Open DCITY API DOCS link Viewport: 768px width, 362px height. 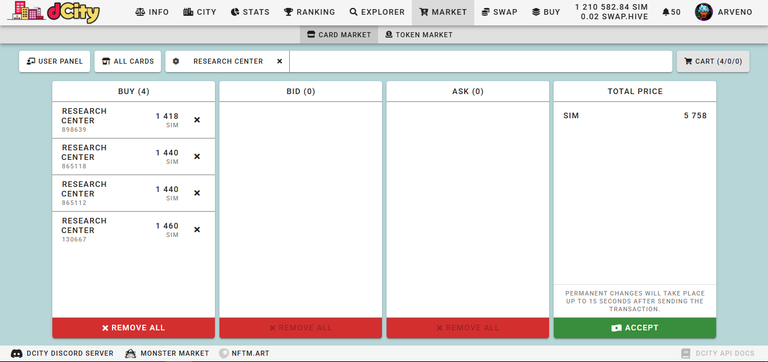(718, 353)
